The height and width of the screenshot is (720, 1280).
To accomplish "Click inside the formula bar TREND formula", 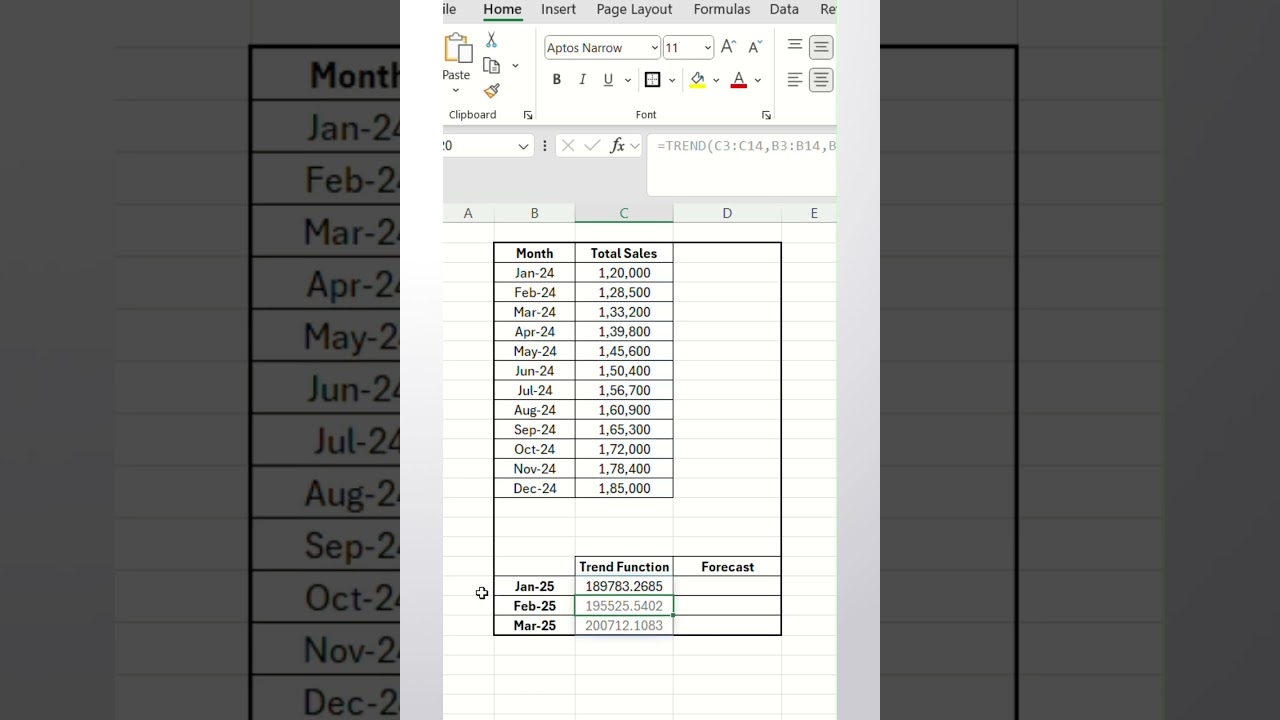I will (745, 146).
